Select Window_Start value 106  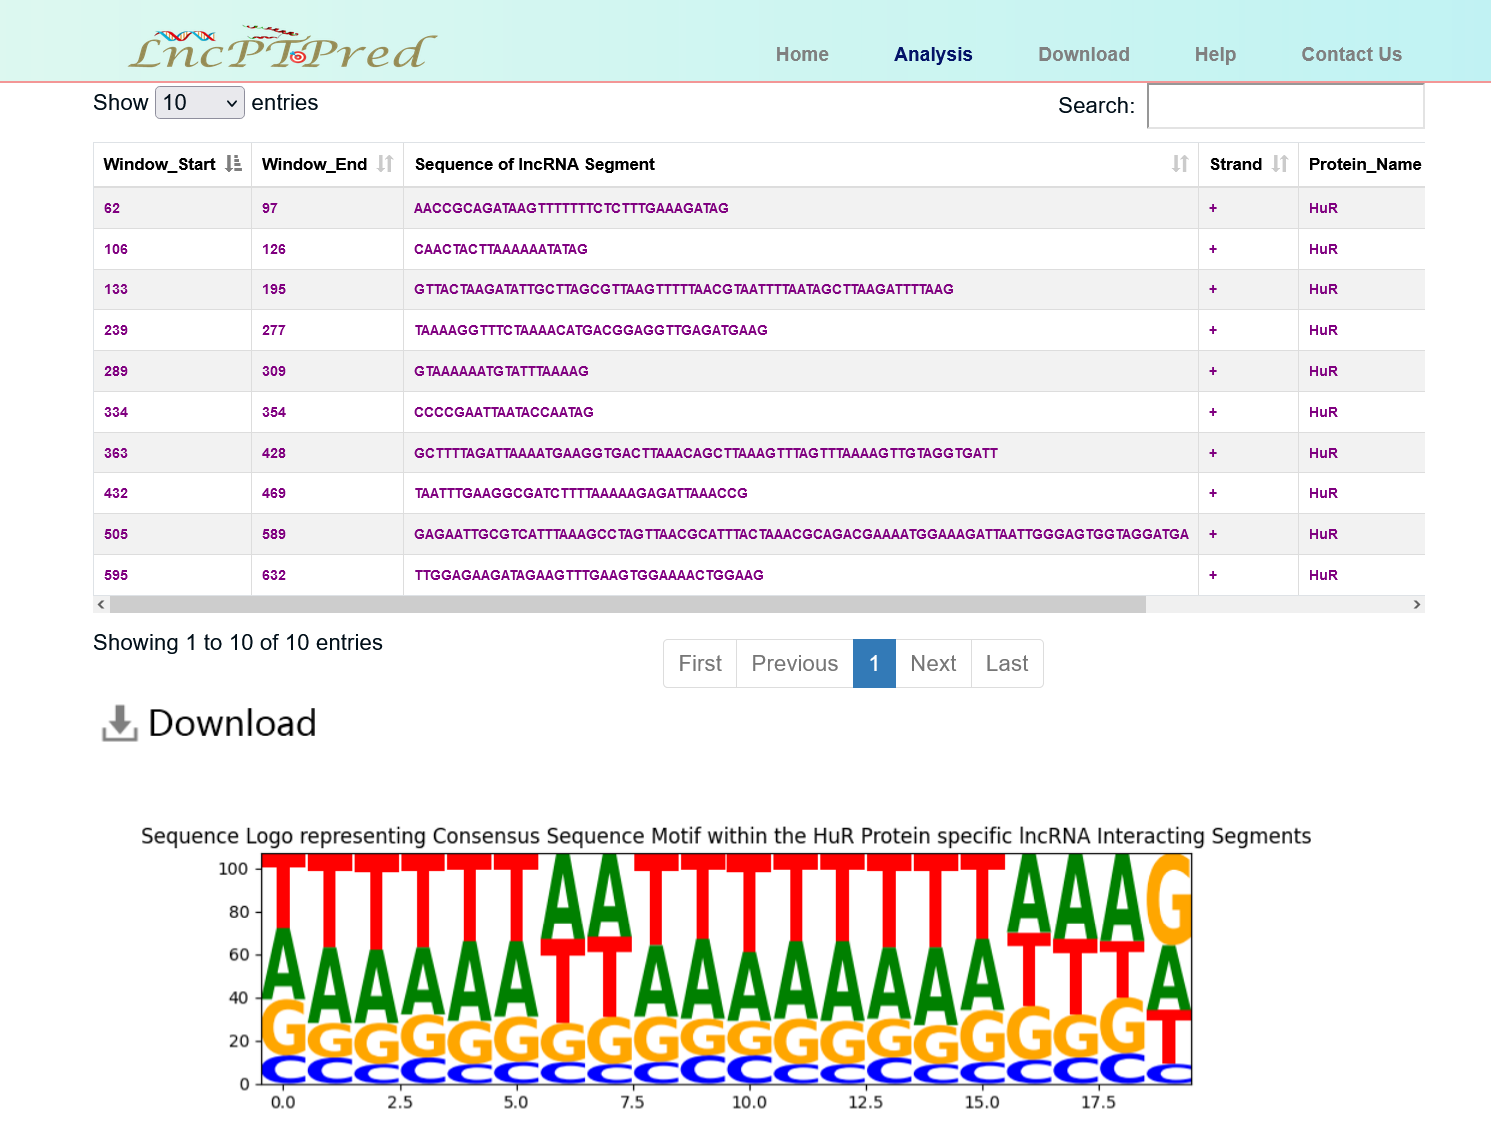point(116,249)
